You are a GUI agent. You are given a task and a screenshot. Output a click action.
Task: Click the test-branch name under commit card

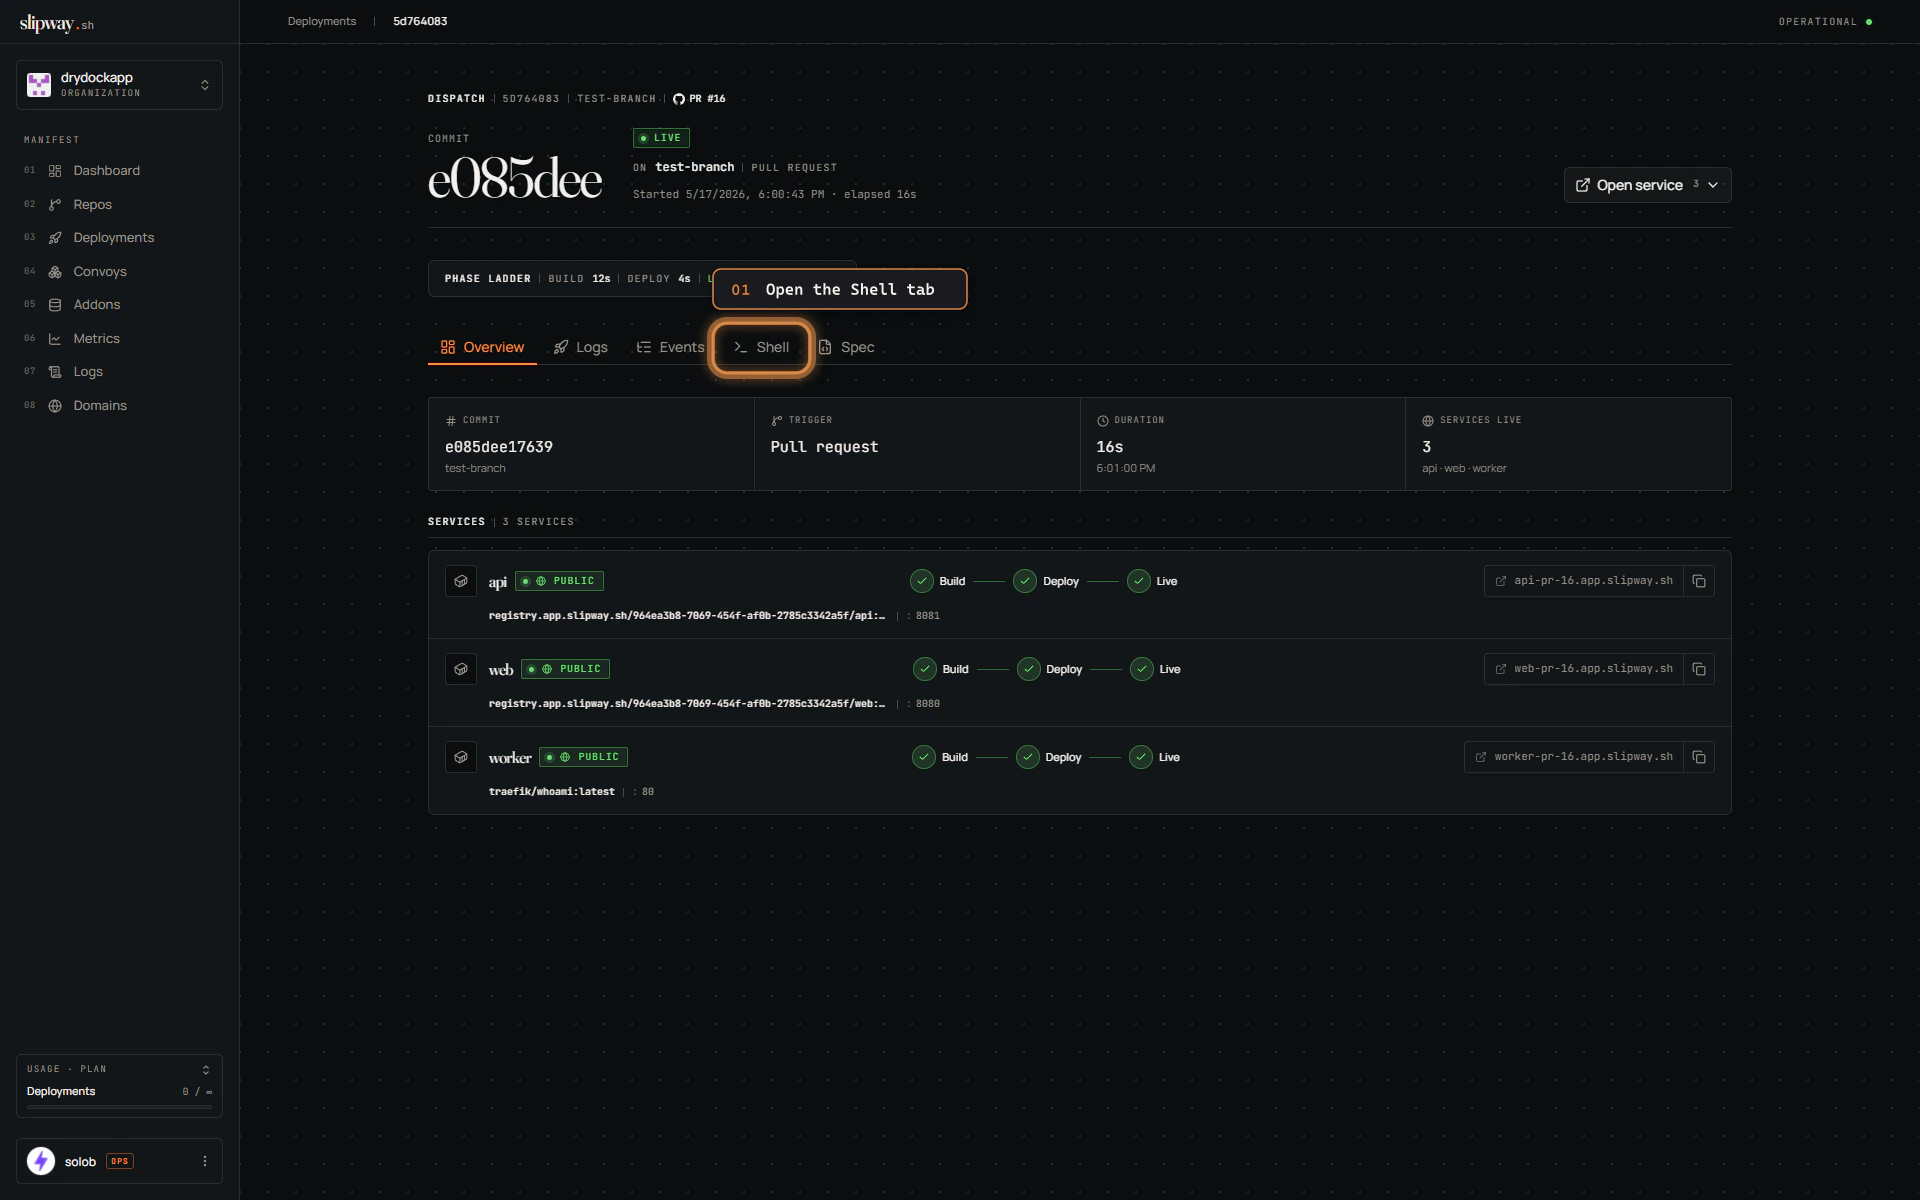click(475, 469)
